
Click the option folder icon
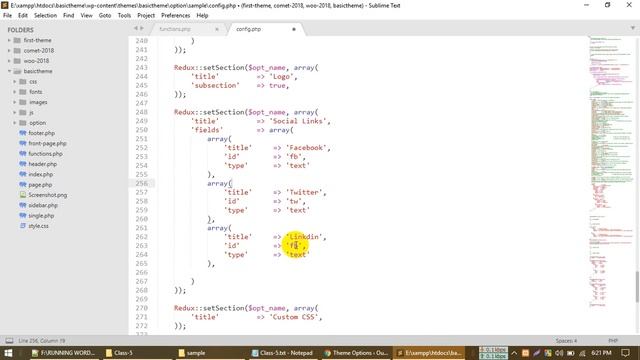point(23,123)
